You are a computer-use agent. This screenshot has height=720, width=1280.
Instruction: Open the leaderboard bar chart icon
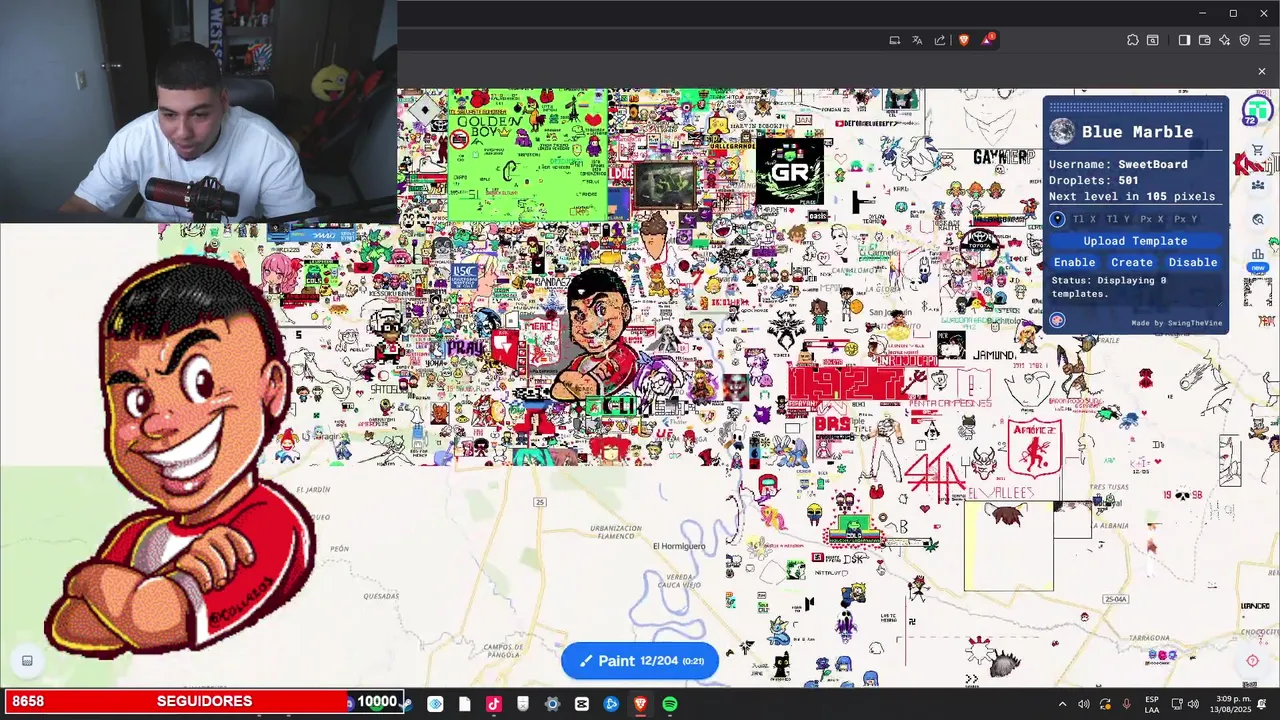click(1258, 255)
